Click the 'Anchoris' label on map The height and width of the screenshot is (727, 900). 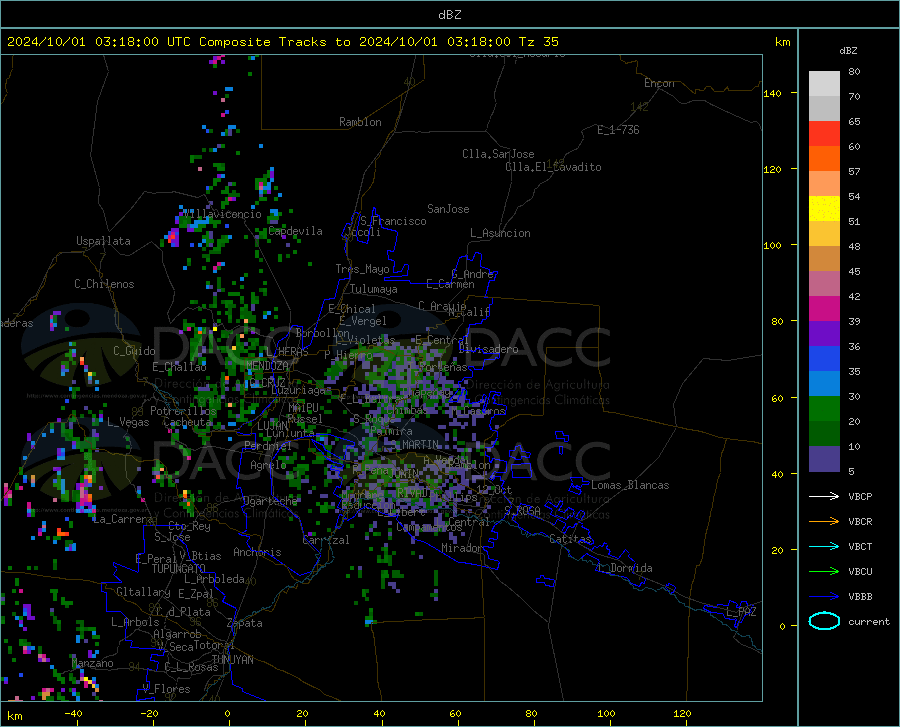click(257, 552)
